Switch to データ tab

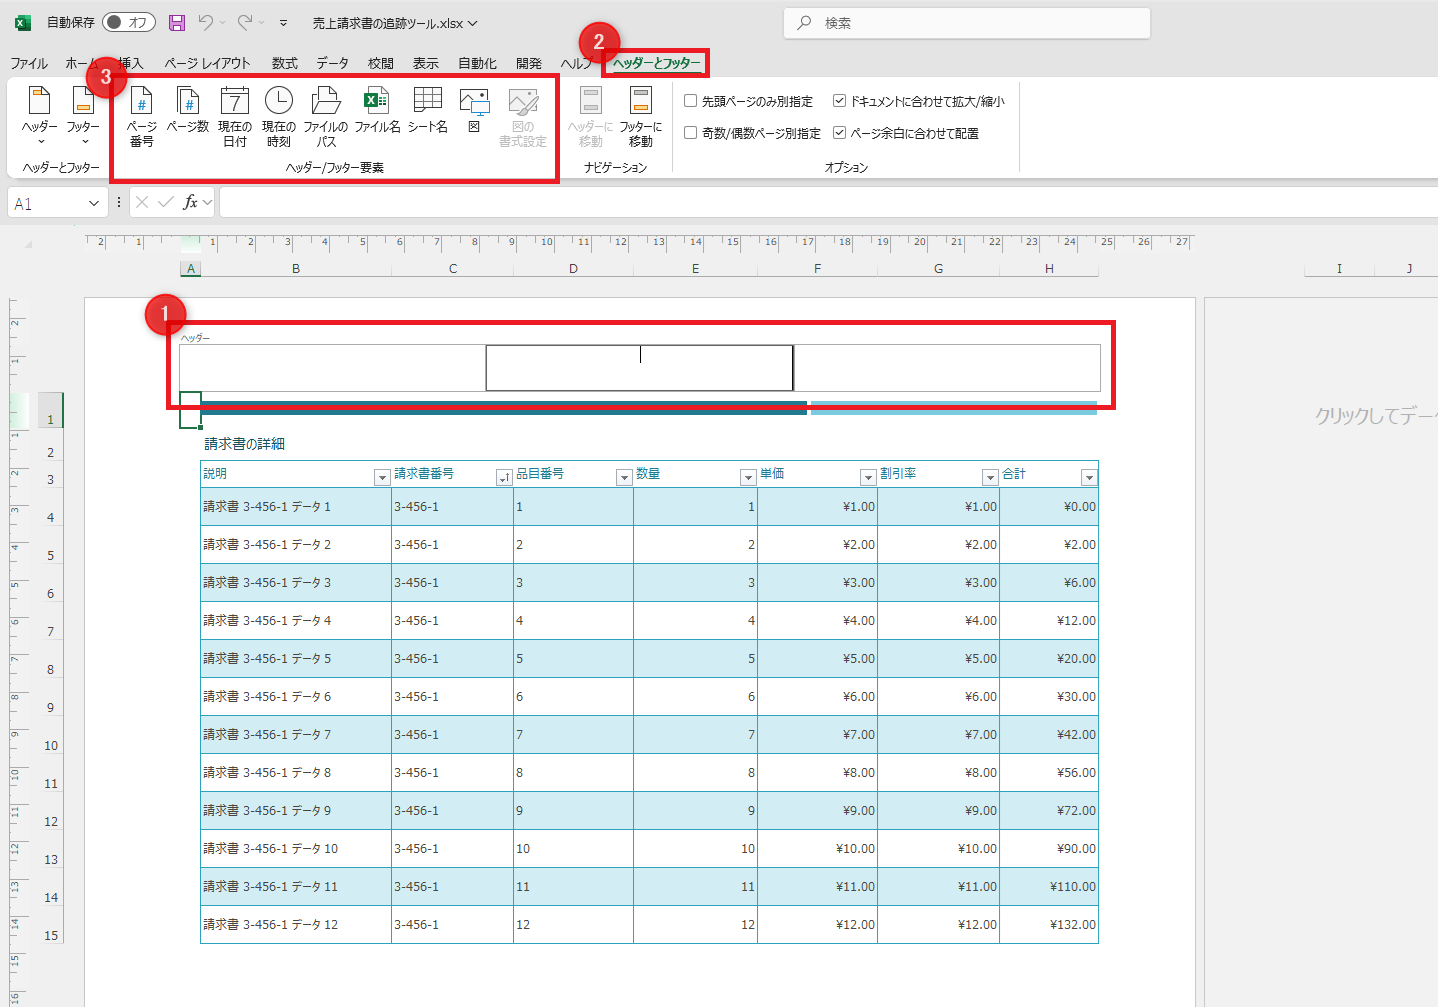(x=333, y=63)
